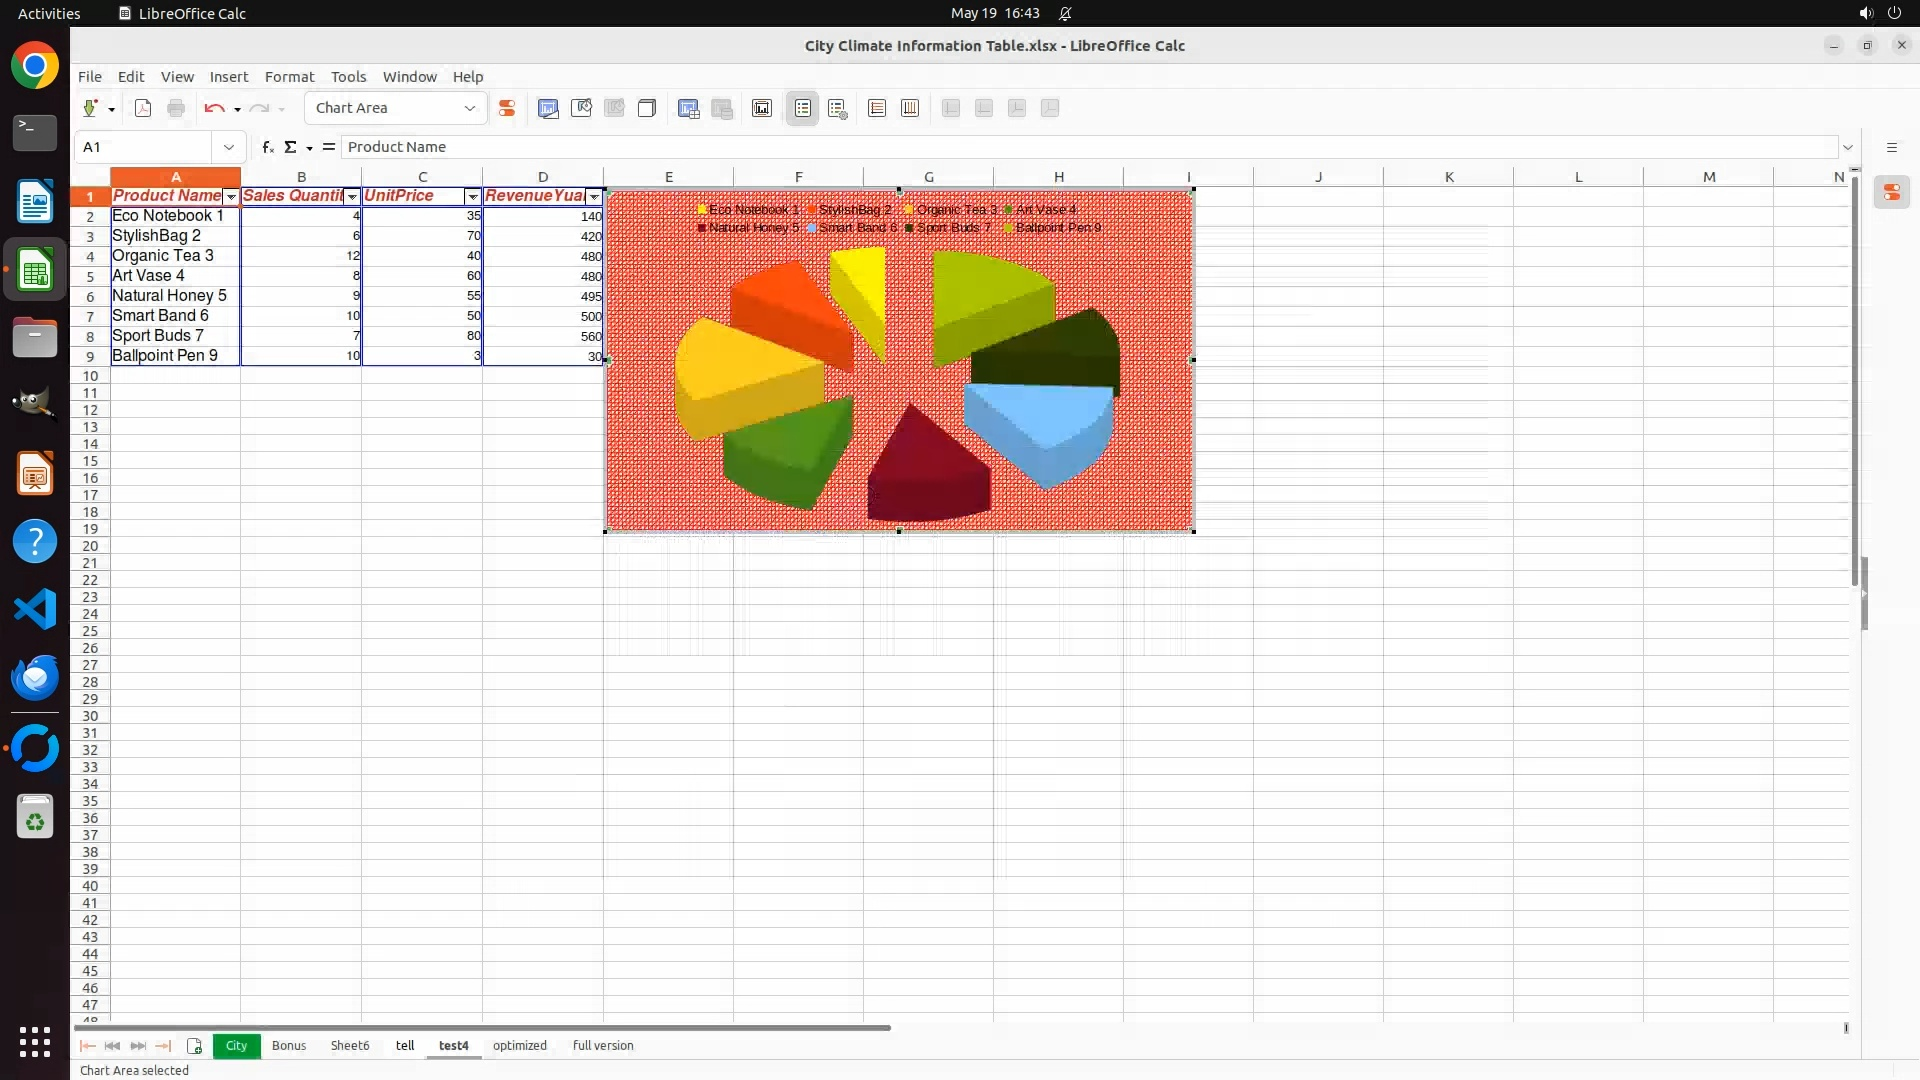Image resolution: width=1920 pixels, height=1080 pixels.
Task: Open the Product Name autofilter dropdown
Action: click(x=231, y=197)
